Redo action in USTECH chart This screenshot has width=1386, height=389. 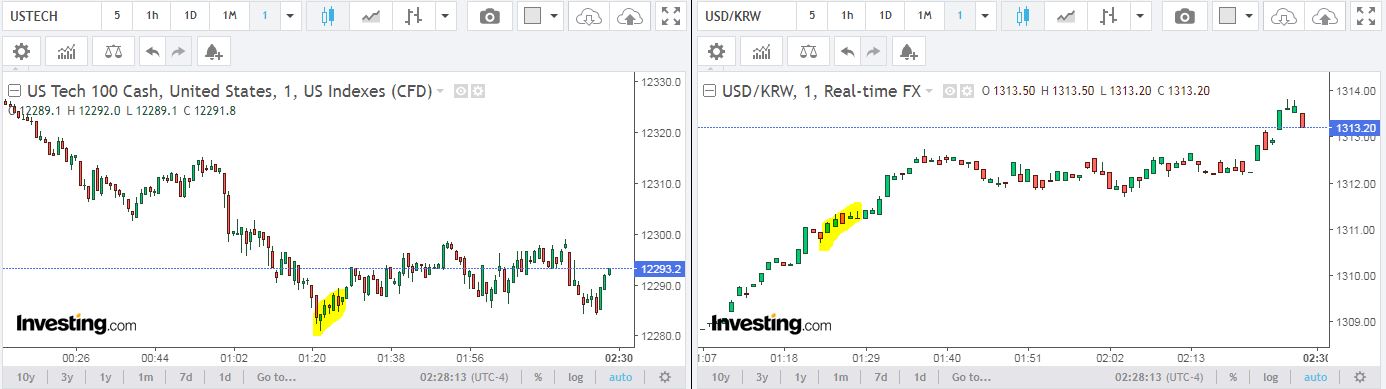(178, 52)
